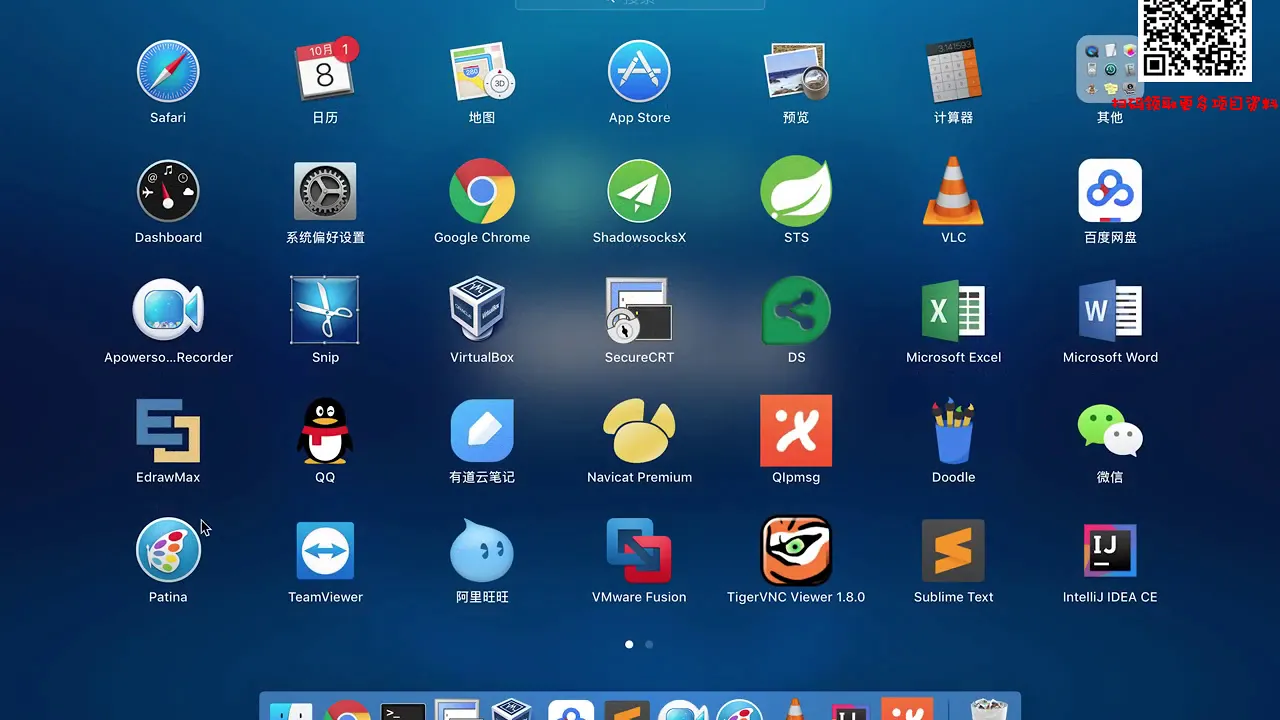
Task: Launch the Preview (预览) app
Action: [x=796, y=71]
